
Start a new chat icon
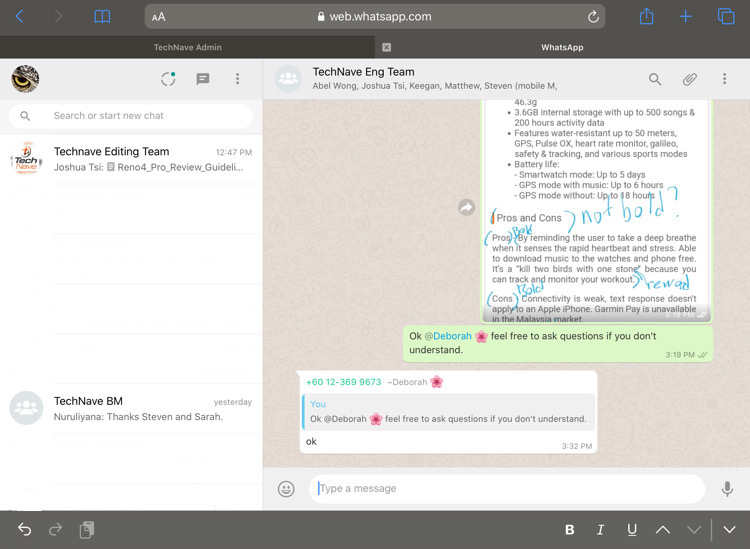pos(203,79)
